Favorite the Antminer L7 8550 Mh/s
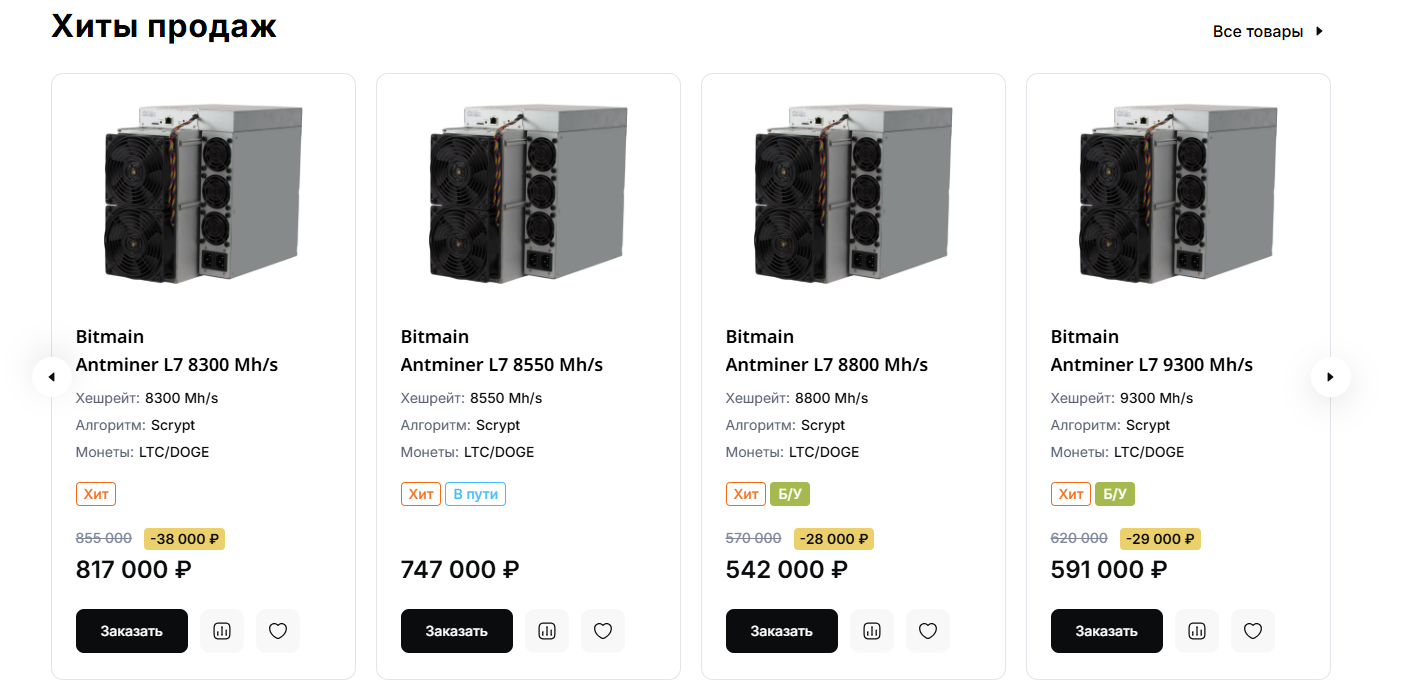 click(603, 631)
